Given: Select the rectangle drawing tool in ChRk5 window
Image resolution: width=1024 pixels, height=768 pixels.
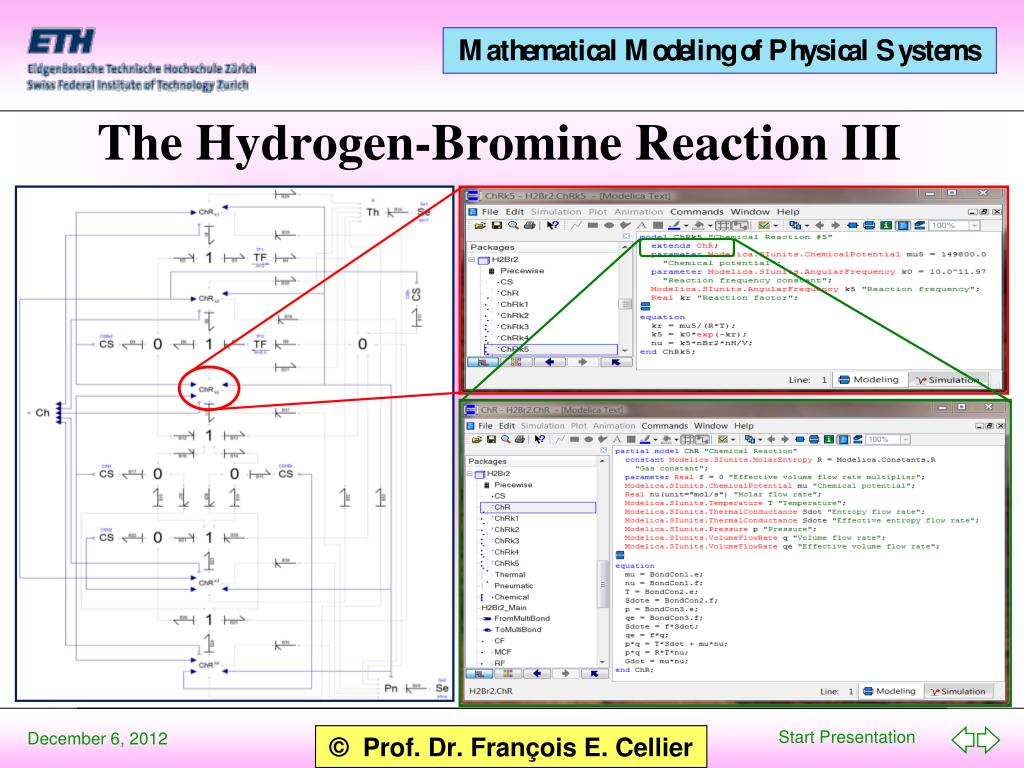Looking at the screenshot, I should (592, 225).
